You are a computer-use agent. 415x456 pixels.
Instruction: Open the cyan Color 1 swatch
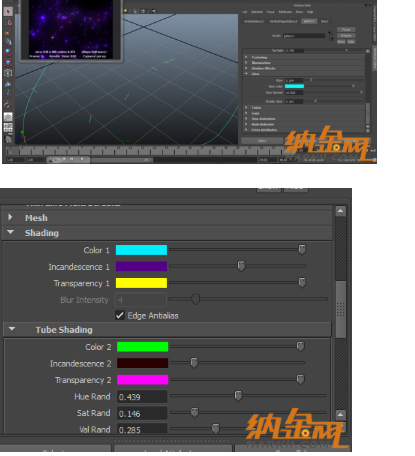[x=141, y=250]
